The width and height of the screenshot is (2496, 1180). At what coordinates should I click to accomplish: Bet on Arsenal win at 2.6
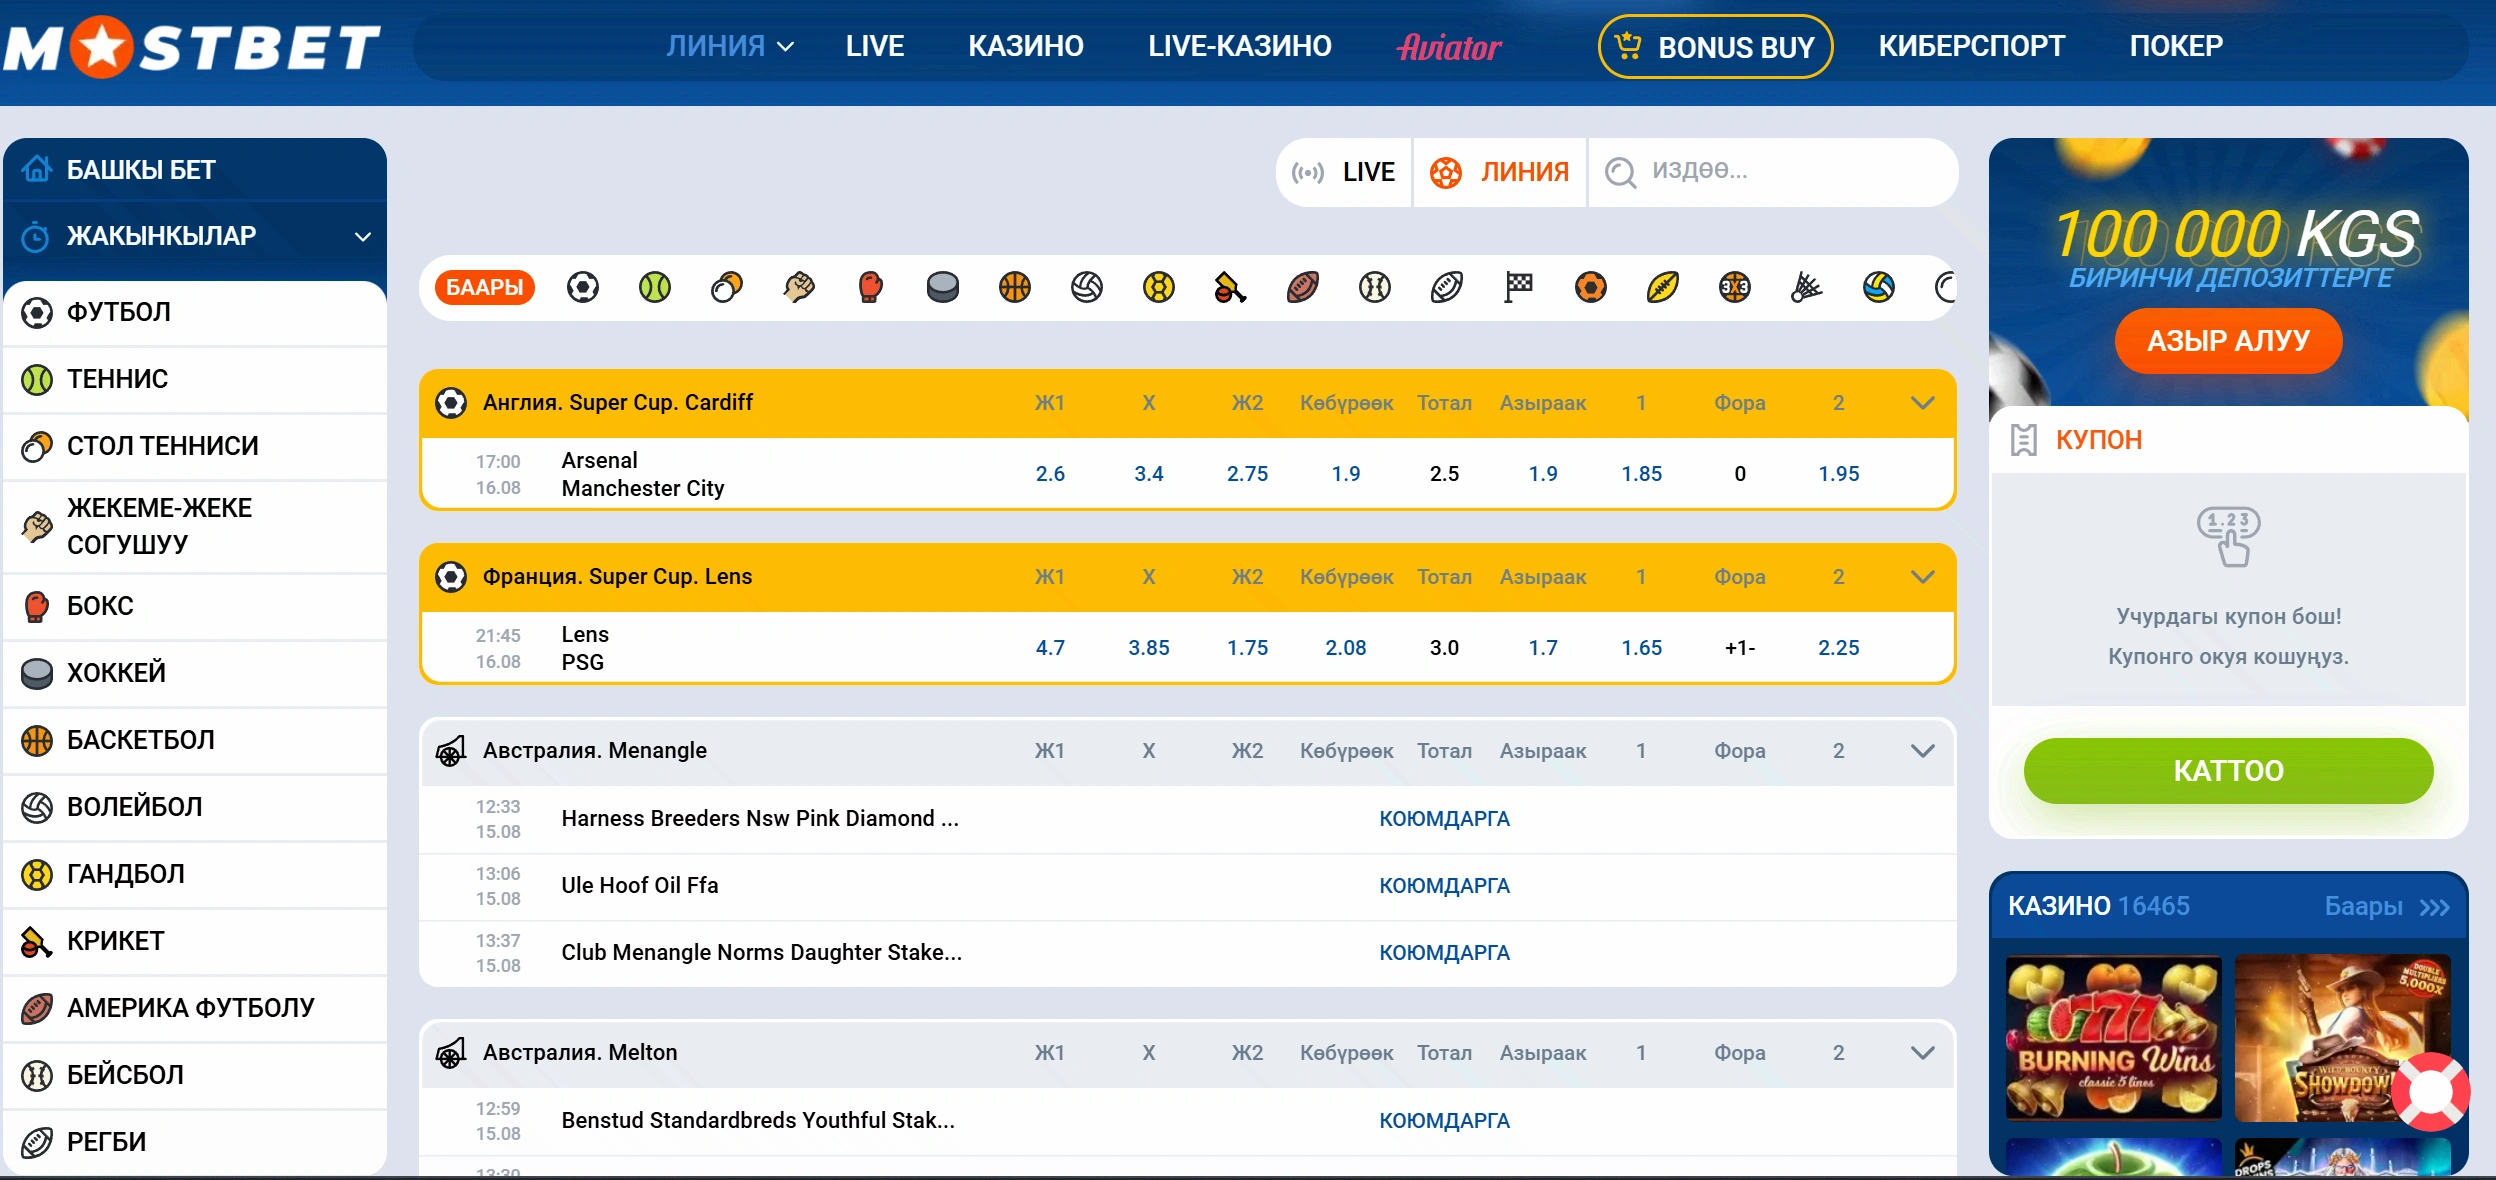pyautogui.click(x=1050, y=474)
